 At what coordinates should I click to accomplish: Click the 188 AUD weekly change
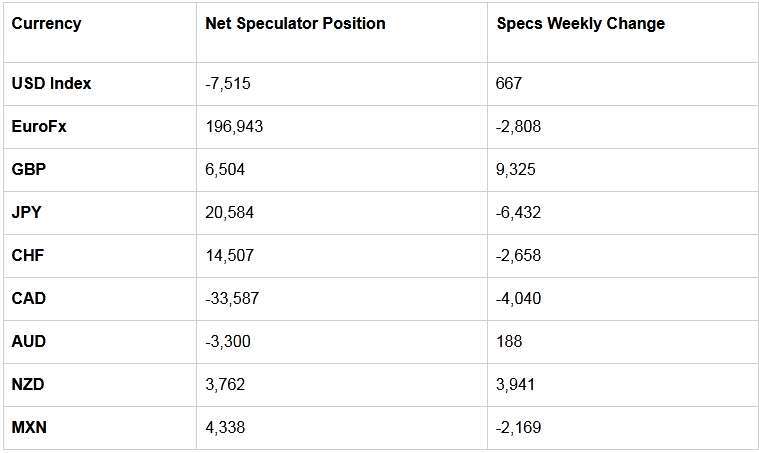point(509,342)
